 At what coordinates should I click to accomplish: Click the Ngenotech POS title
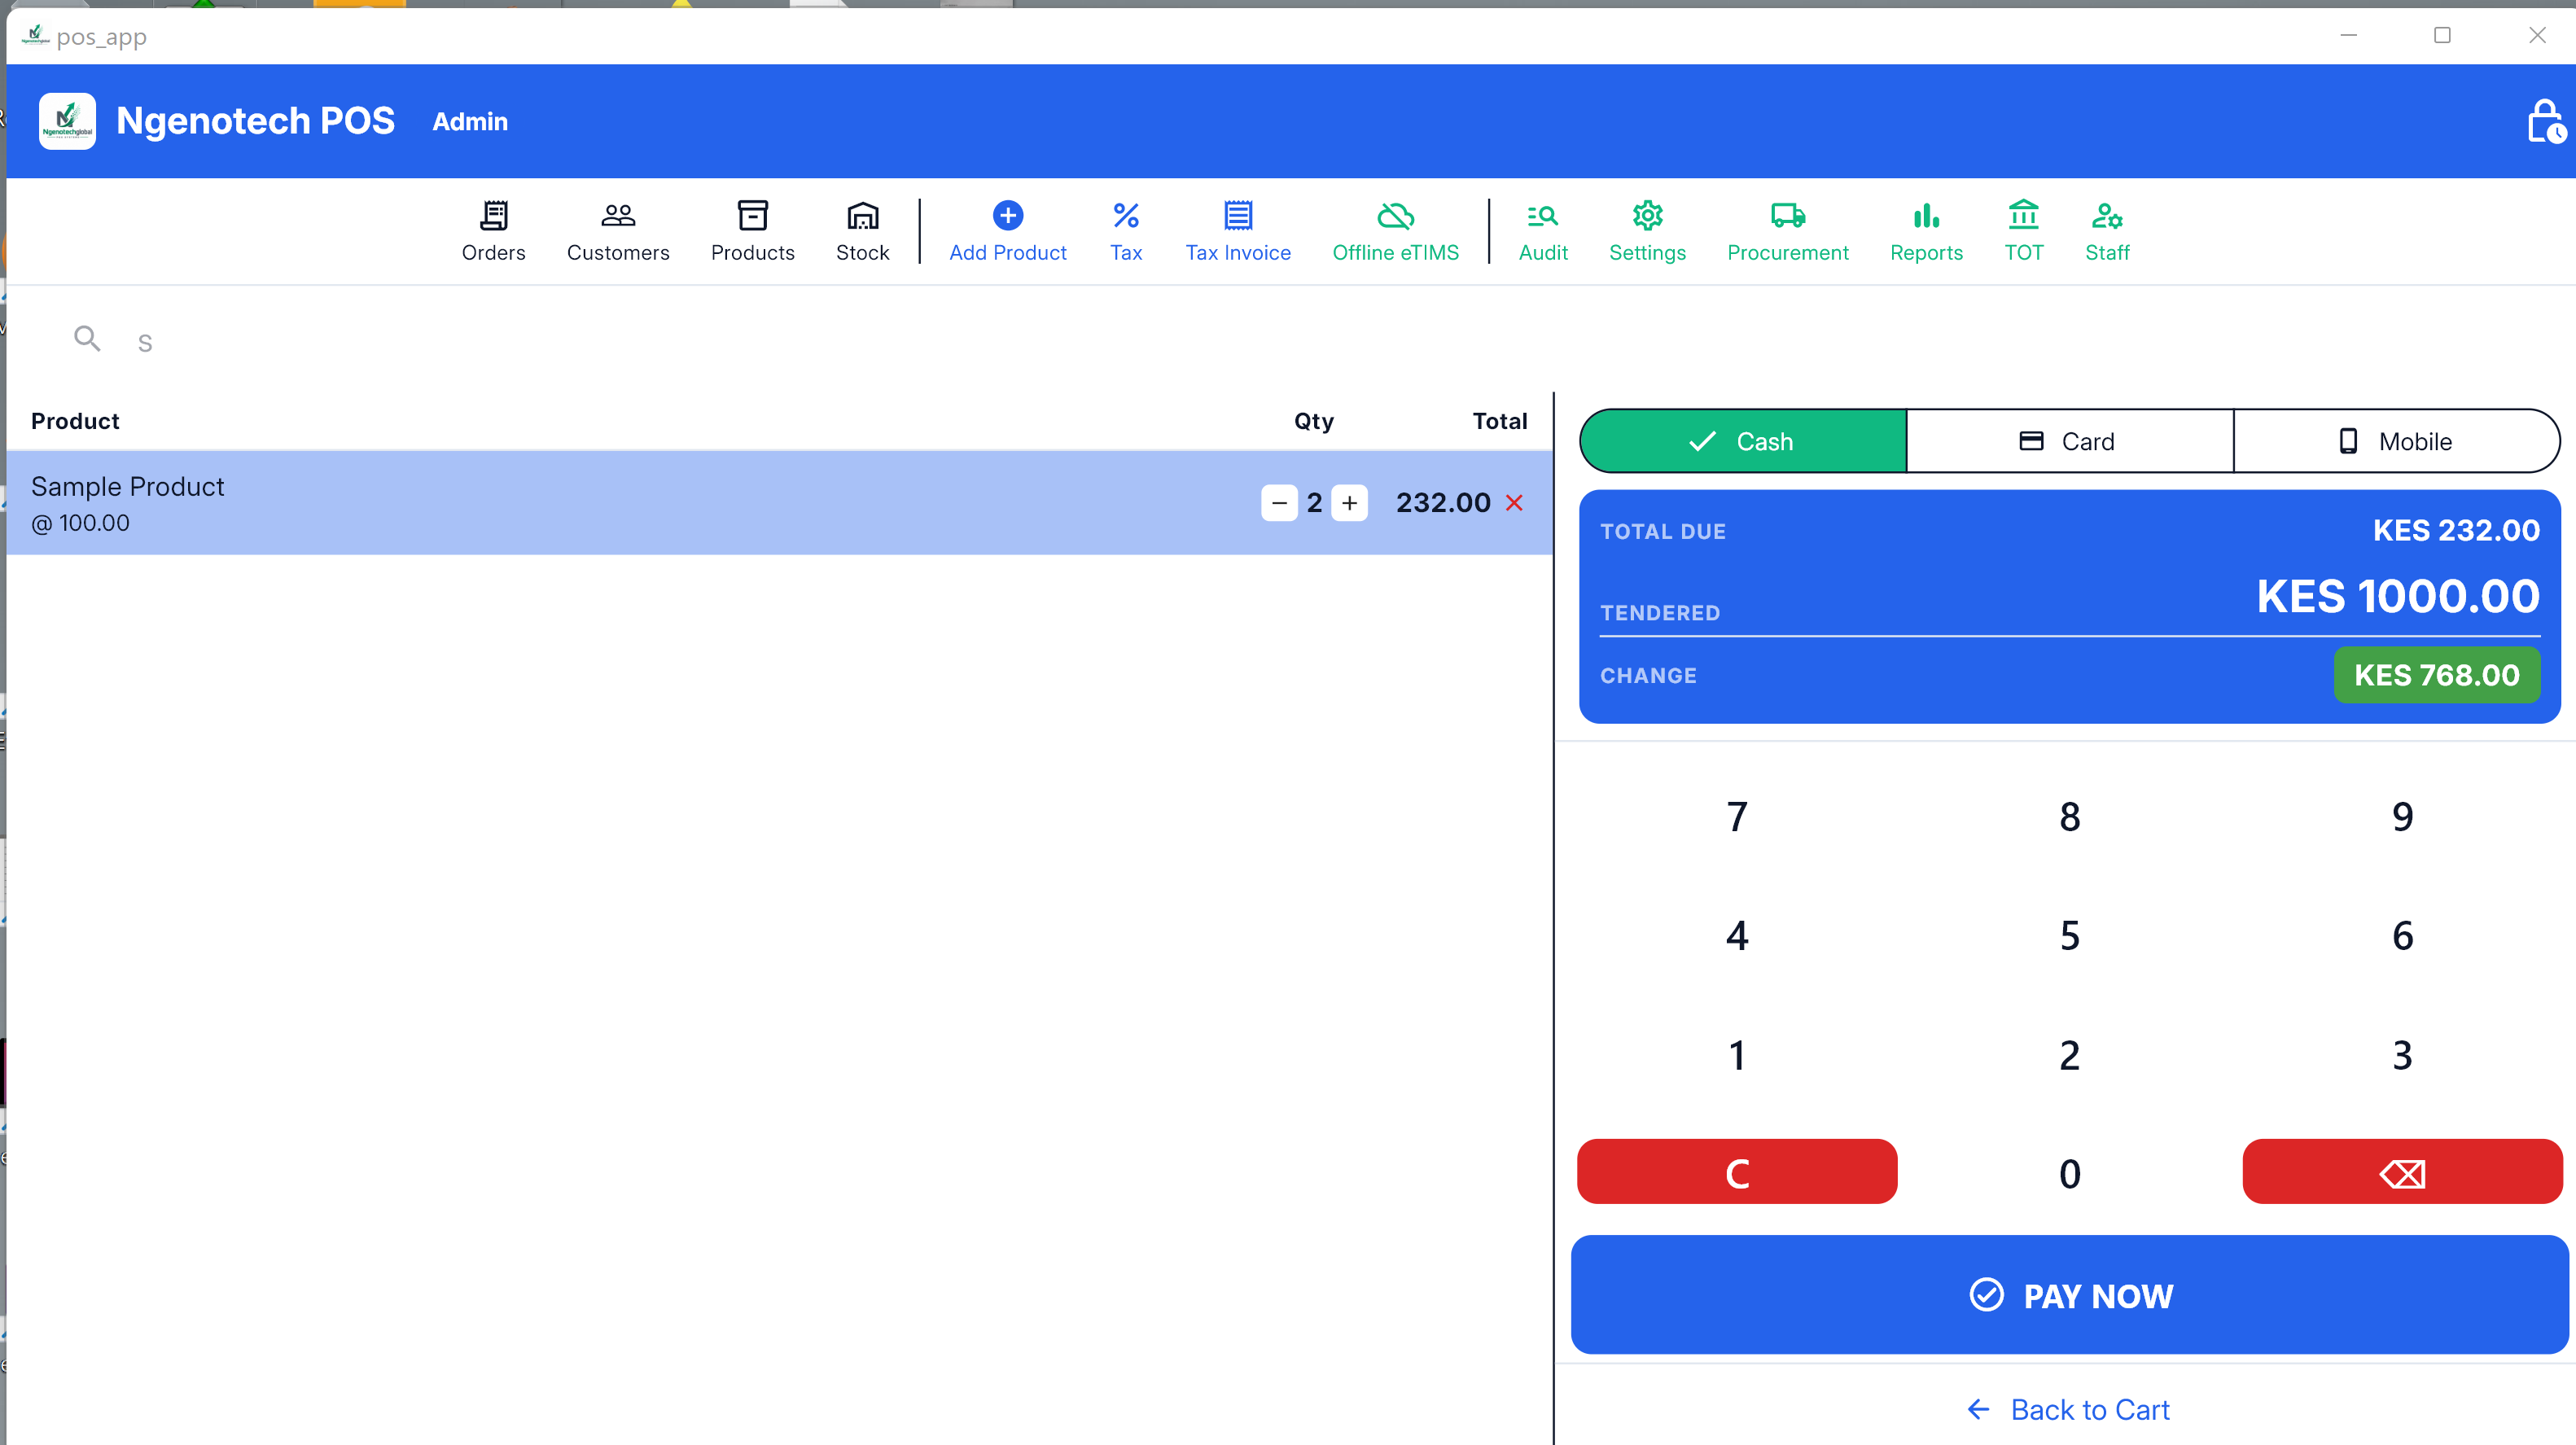255,121
